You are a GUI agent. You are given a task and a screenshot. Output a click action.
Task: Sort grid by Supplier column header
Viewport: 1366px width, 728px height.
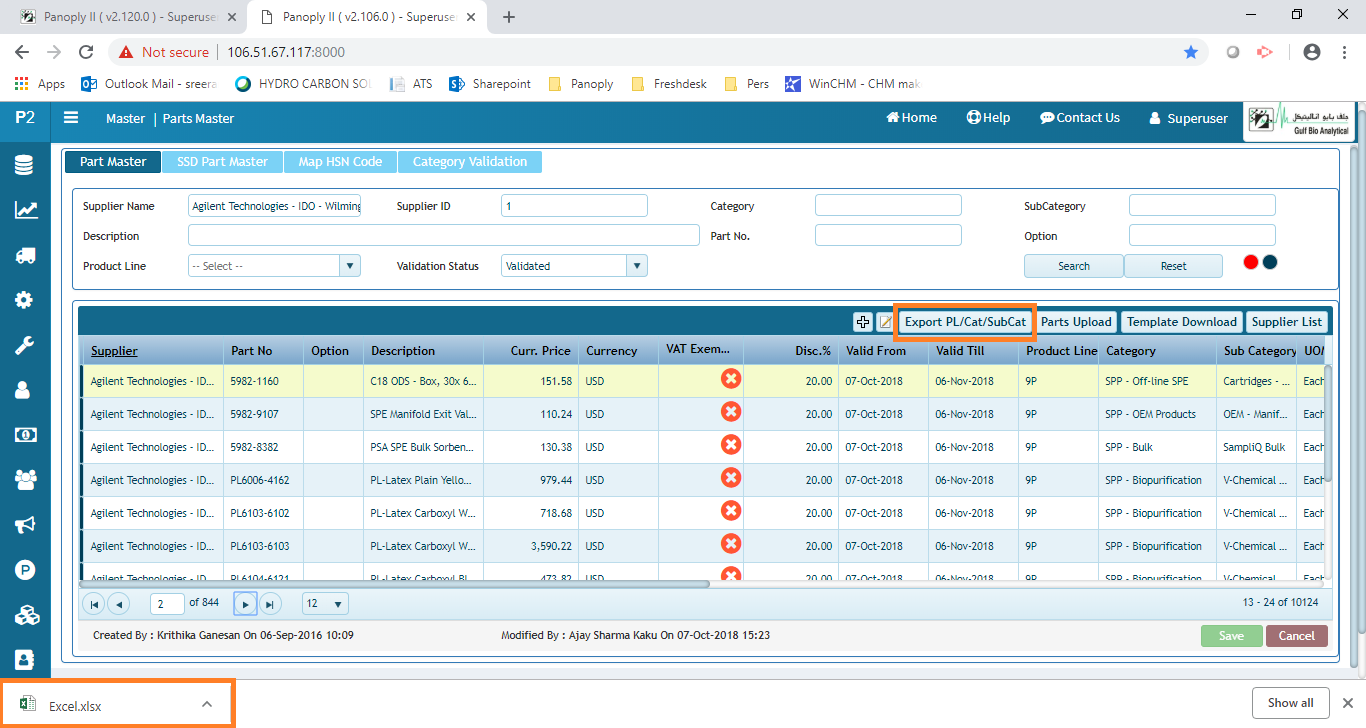(114, 351)
